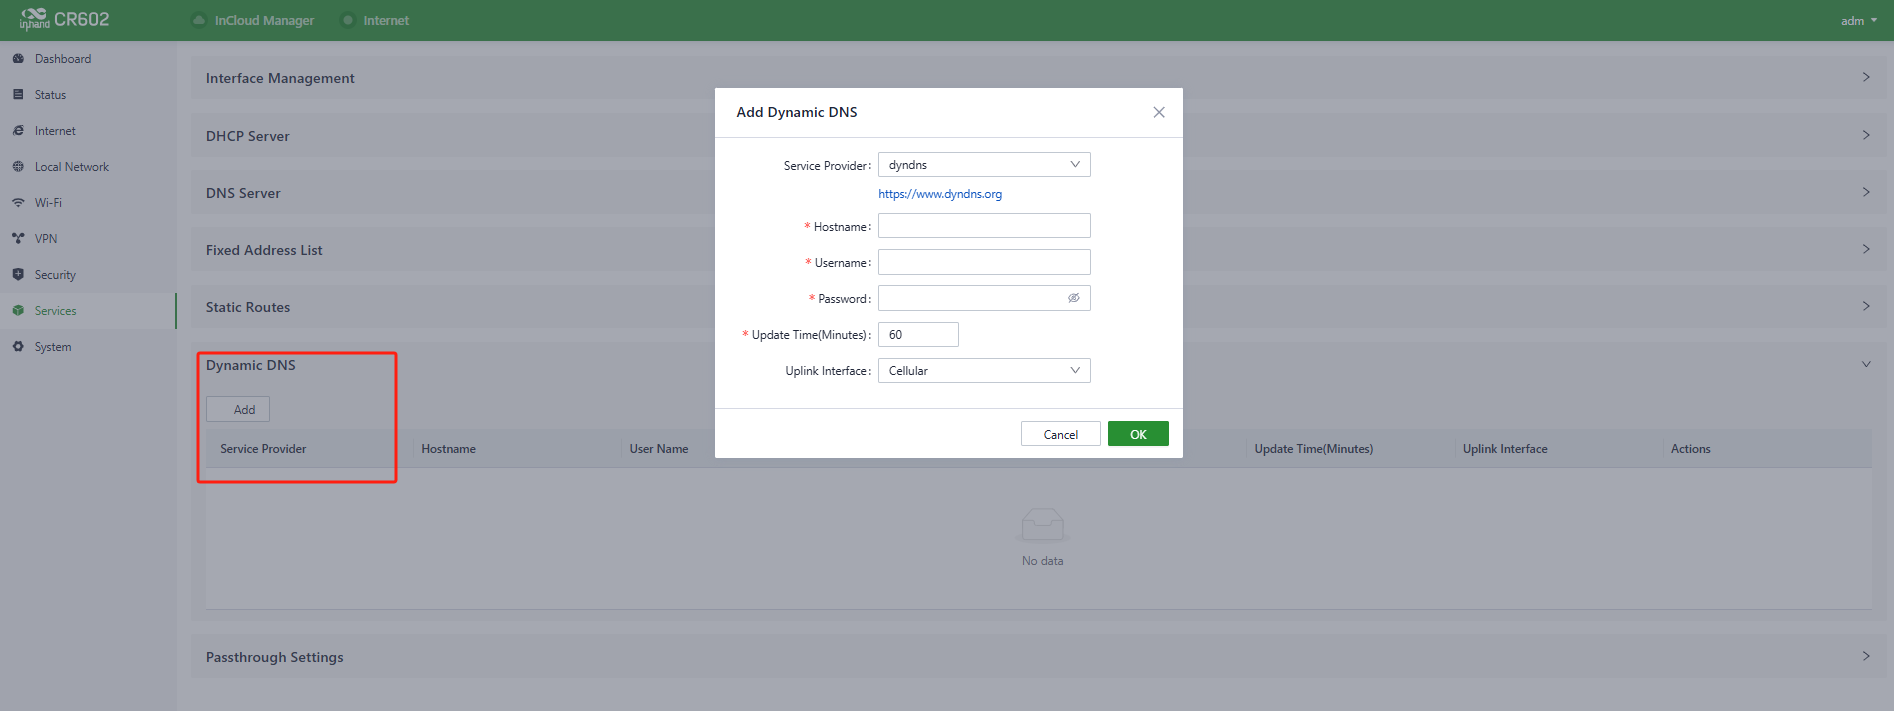Click the Add button under Dynamic DNS
1894x711 pixels.
238,409
